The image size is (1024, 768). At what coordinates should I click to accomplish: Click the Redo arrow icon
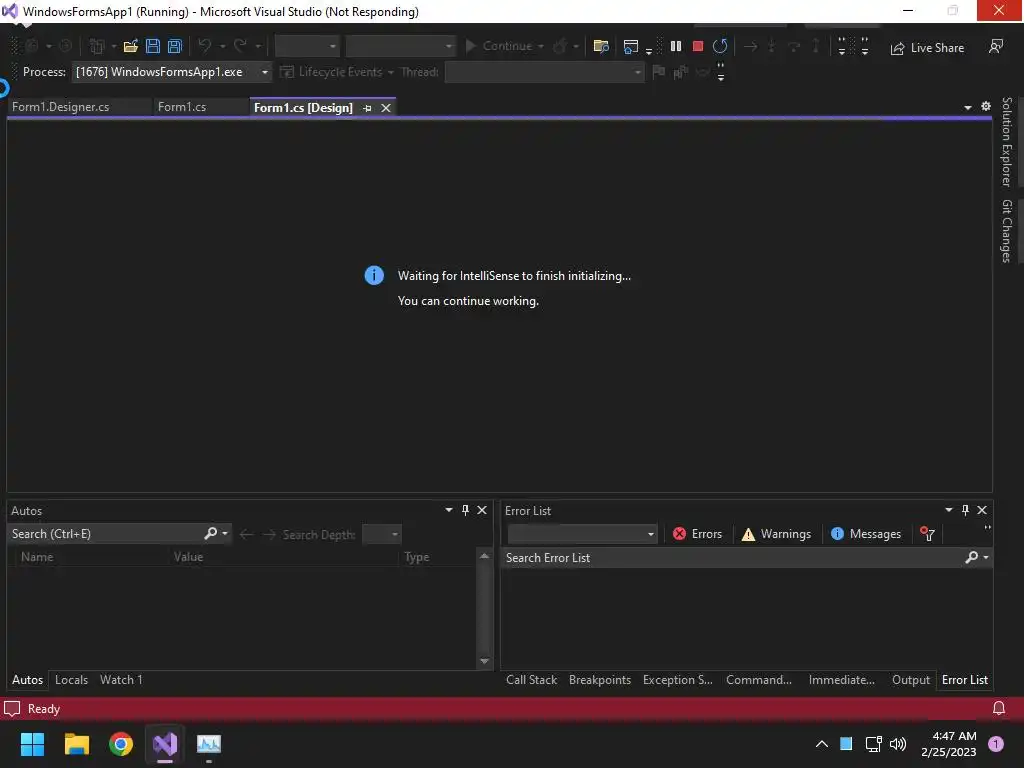240,46
